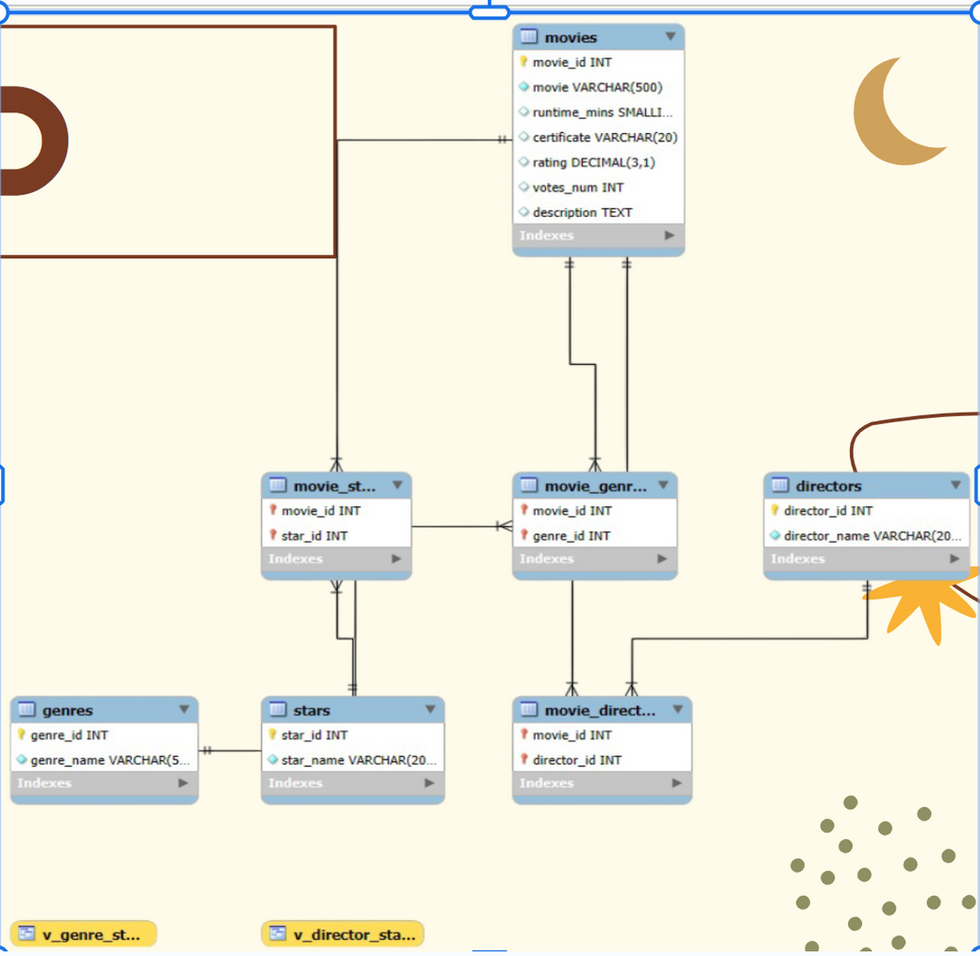Click the red key icon beside star_id in movie_st

(275, 535)
